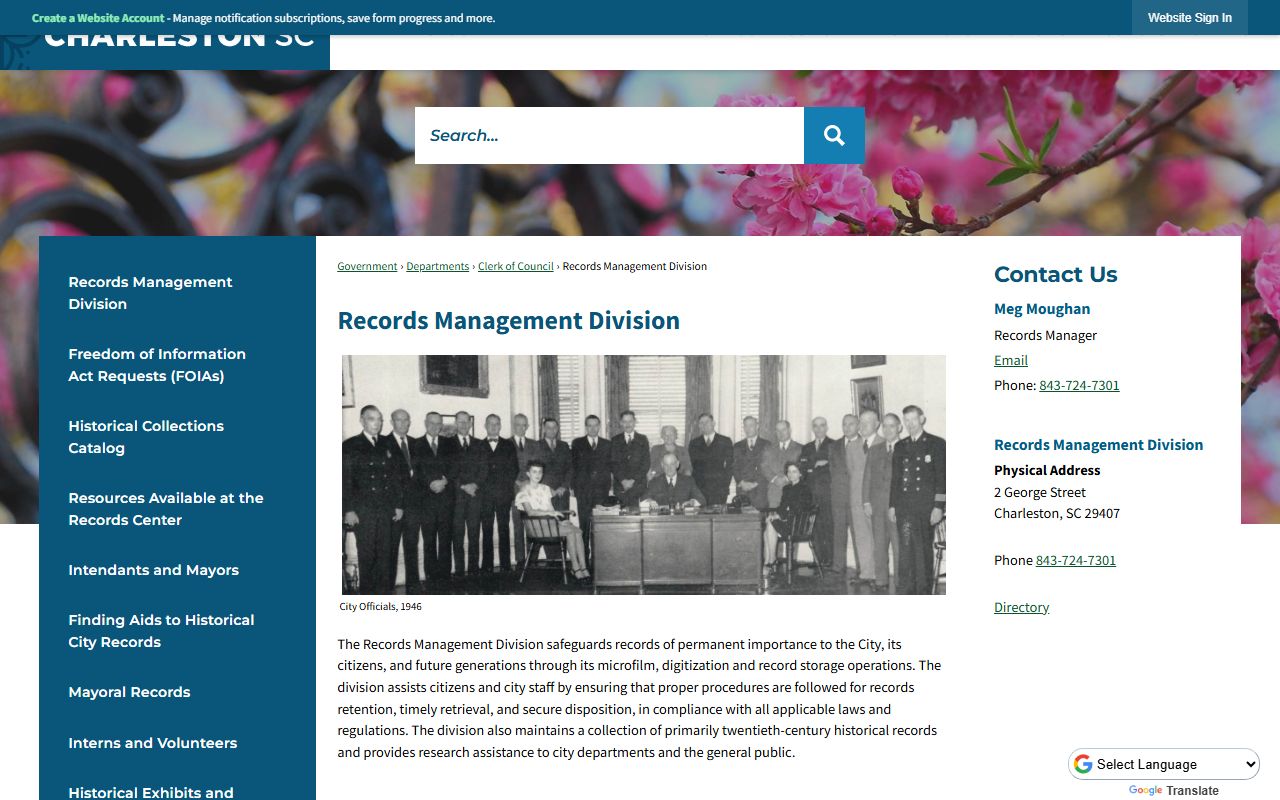Screen dimensions: 1280x800
Task: Click into the Search text field
Action: [609, 135]
